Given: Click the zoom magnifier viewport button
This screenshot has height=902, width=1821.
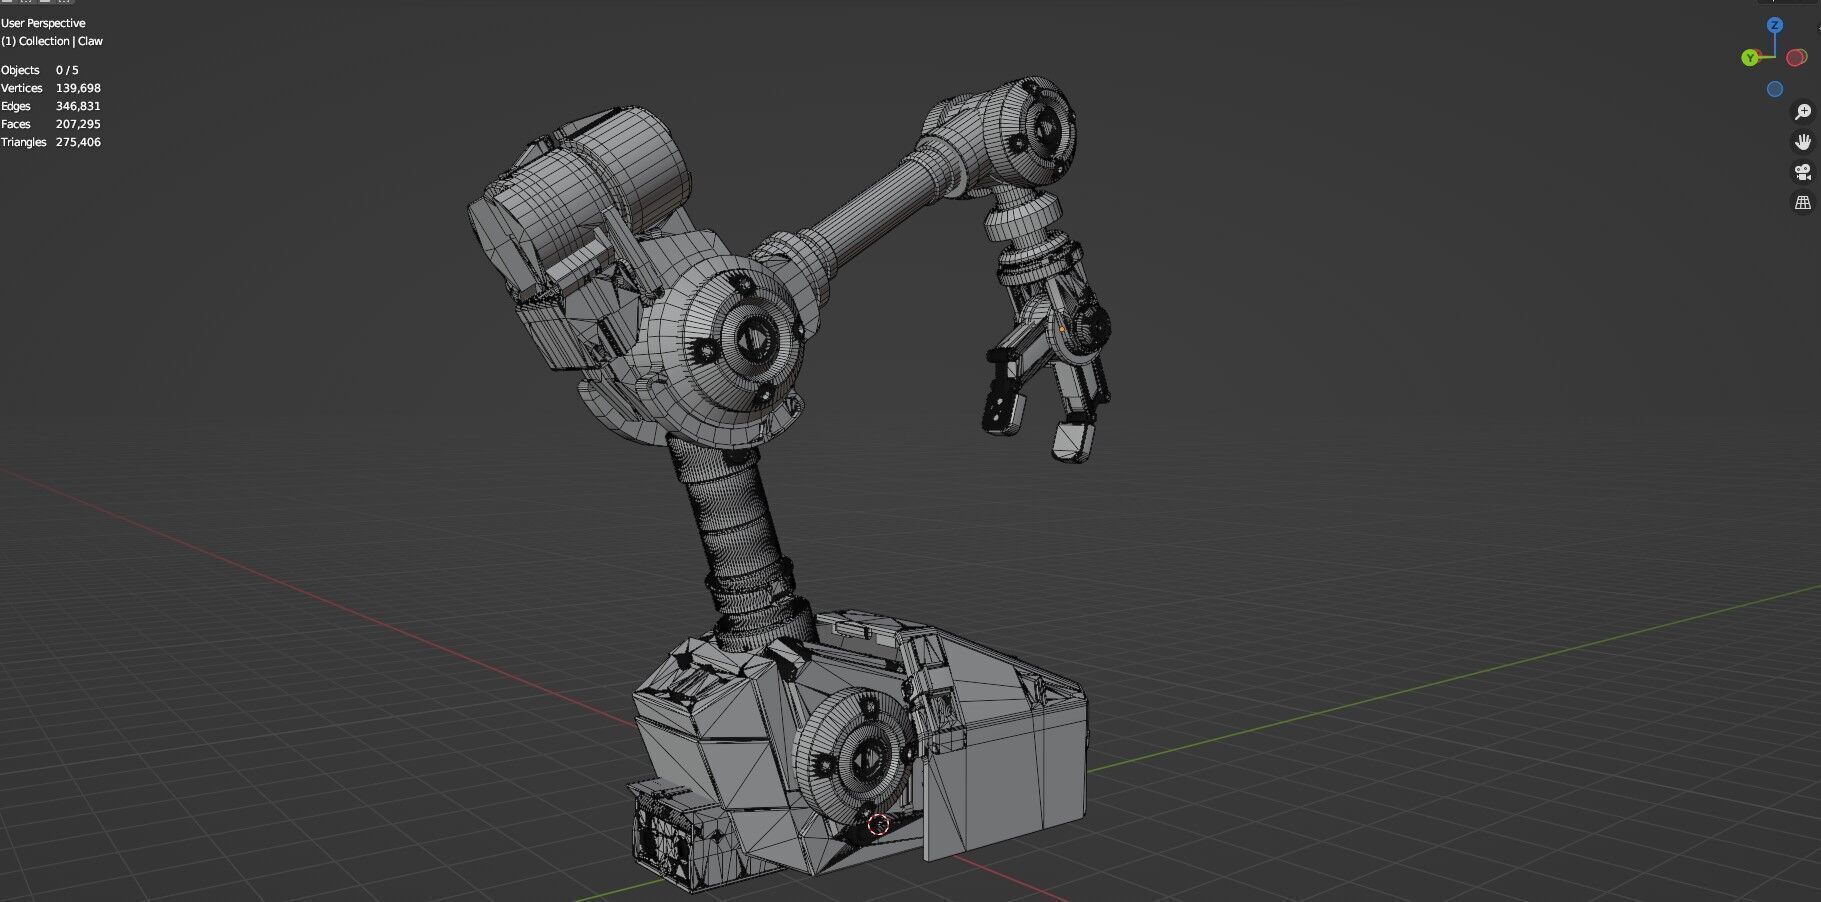Looking at the screenshot, I should coord(1803,112).
